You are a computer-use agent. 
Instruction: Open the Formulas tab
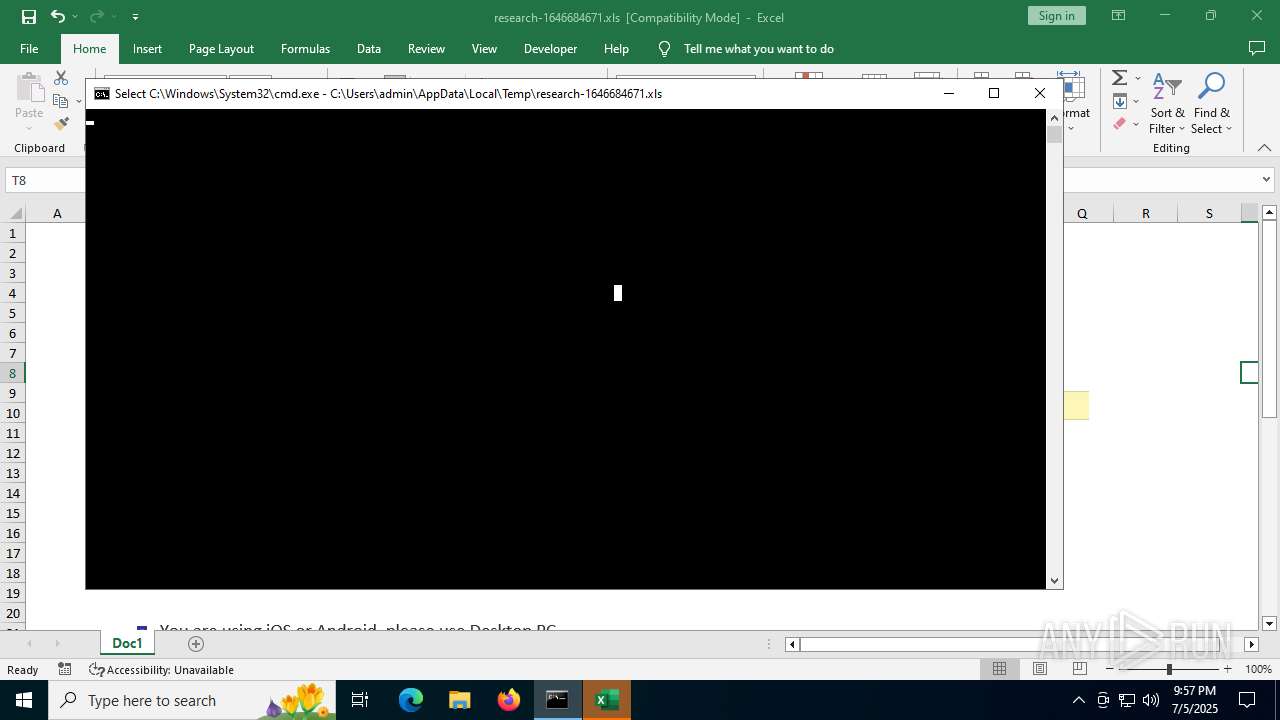(305, 48)
